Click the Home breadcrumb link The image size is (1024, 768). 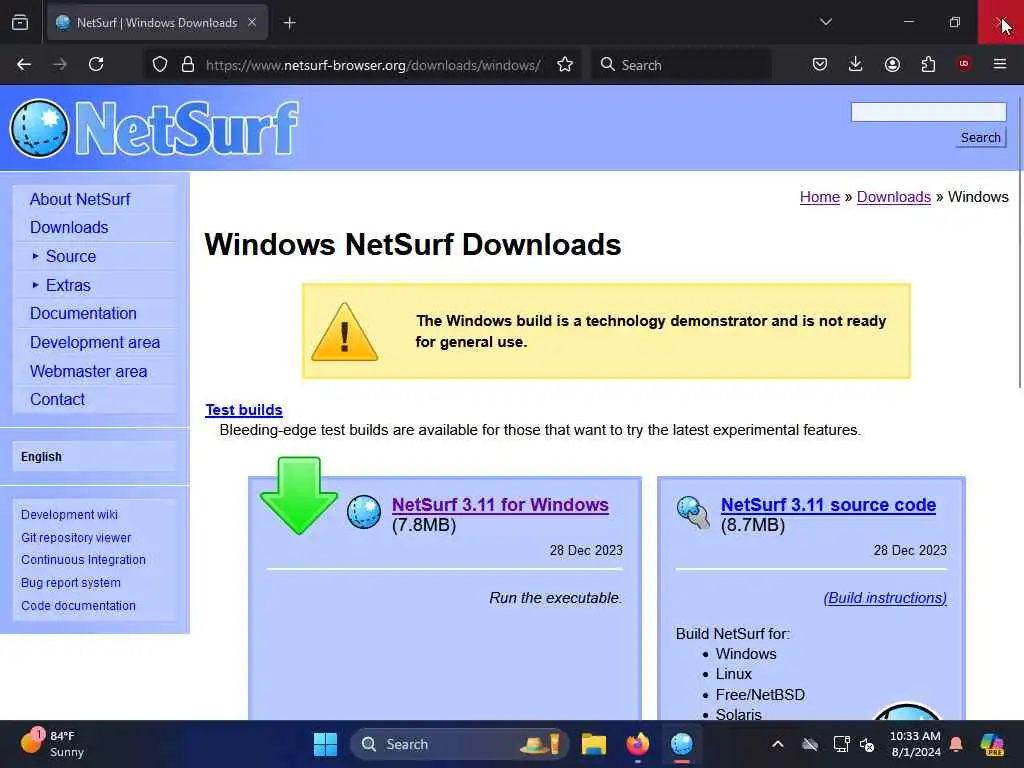point(820,197)
